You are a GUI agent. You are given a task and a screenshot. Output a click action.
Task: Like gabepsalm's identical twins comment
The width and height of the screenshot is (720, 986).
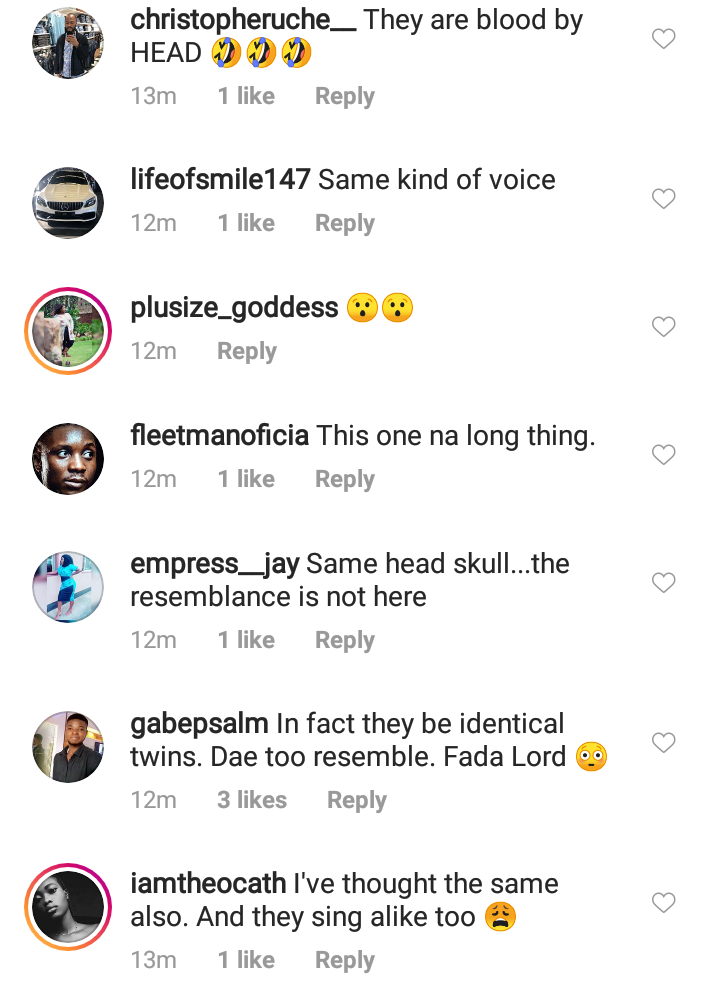coord(664,742)
